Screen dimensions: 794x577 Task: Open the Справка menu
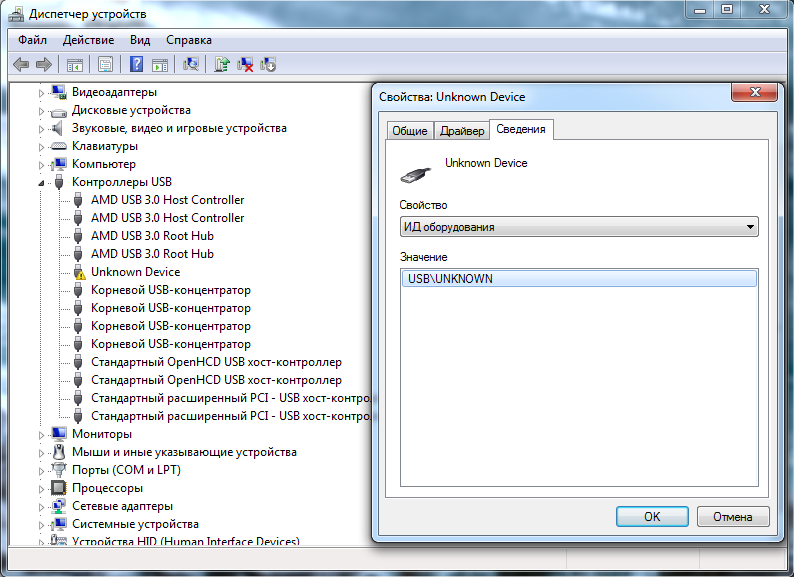pos(189,40)
